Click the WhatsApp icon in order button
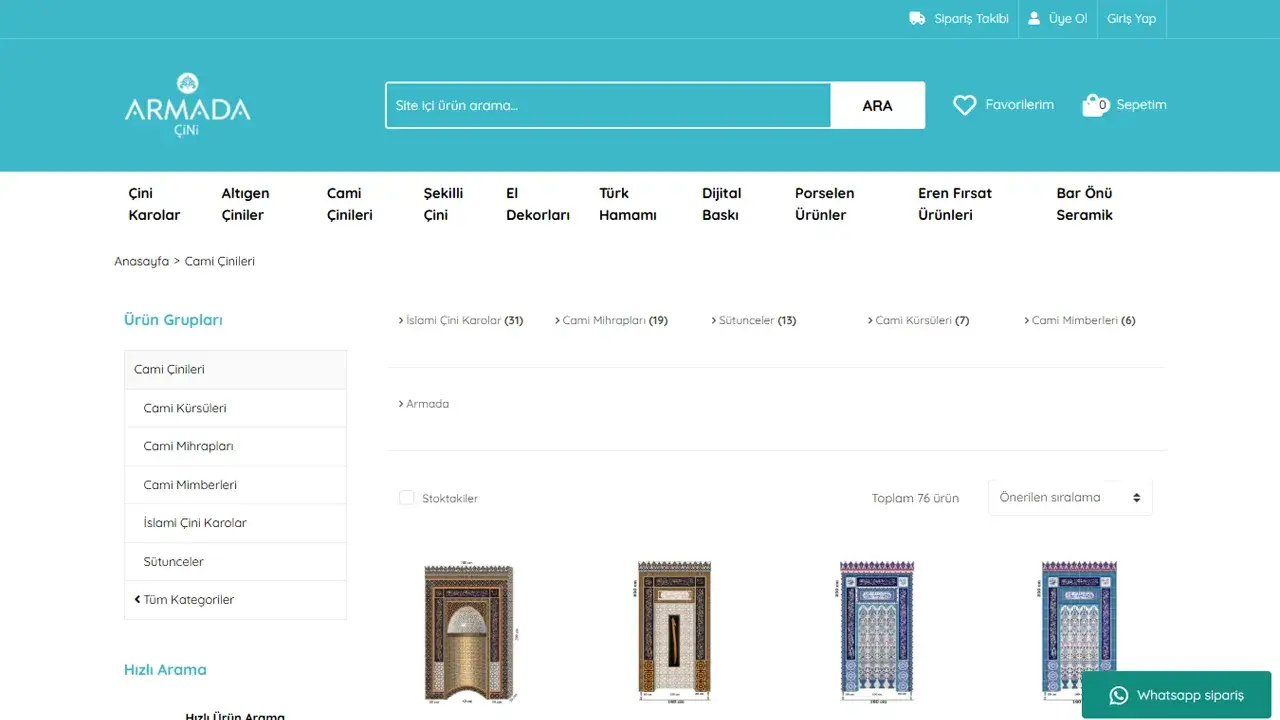 (x=1119, y=695)
